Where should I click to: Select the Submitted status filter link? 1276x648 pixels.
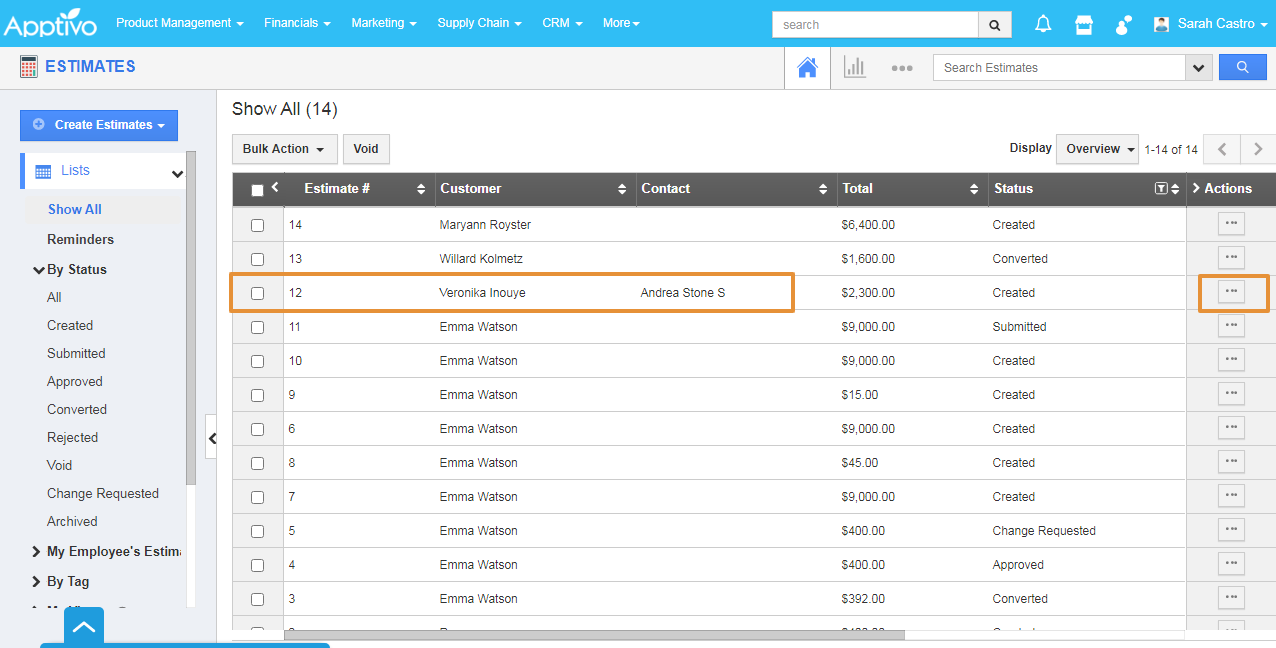coord(76,353)
